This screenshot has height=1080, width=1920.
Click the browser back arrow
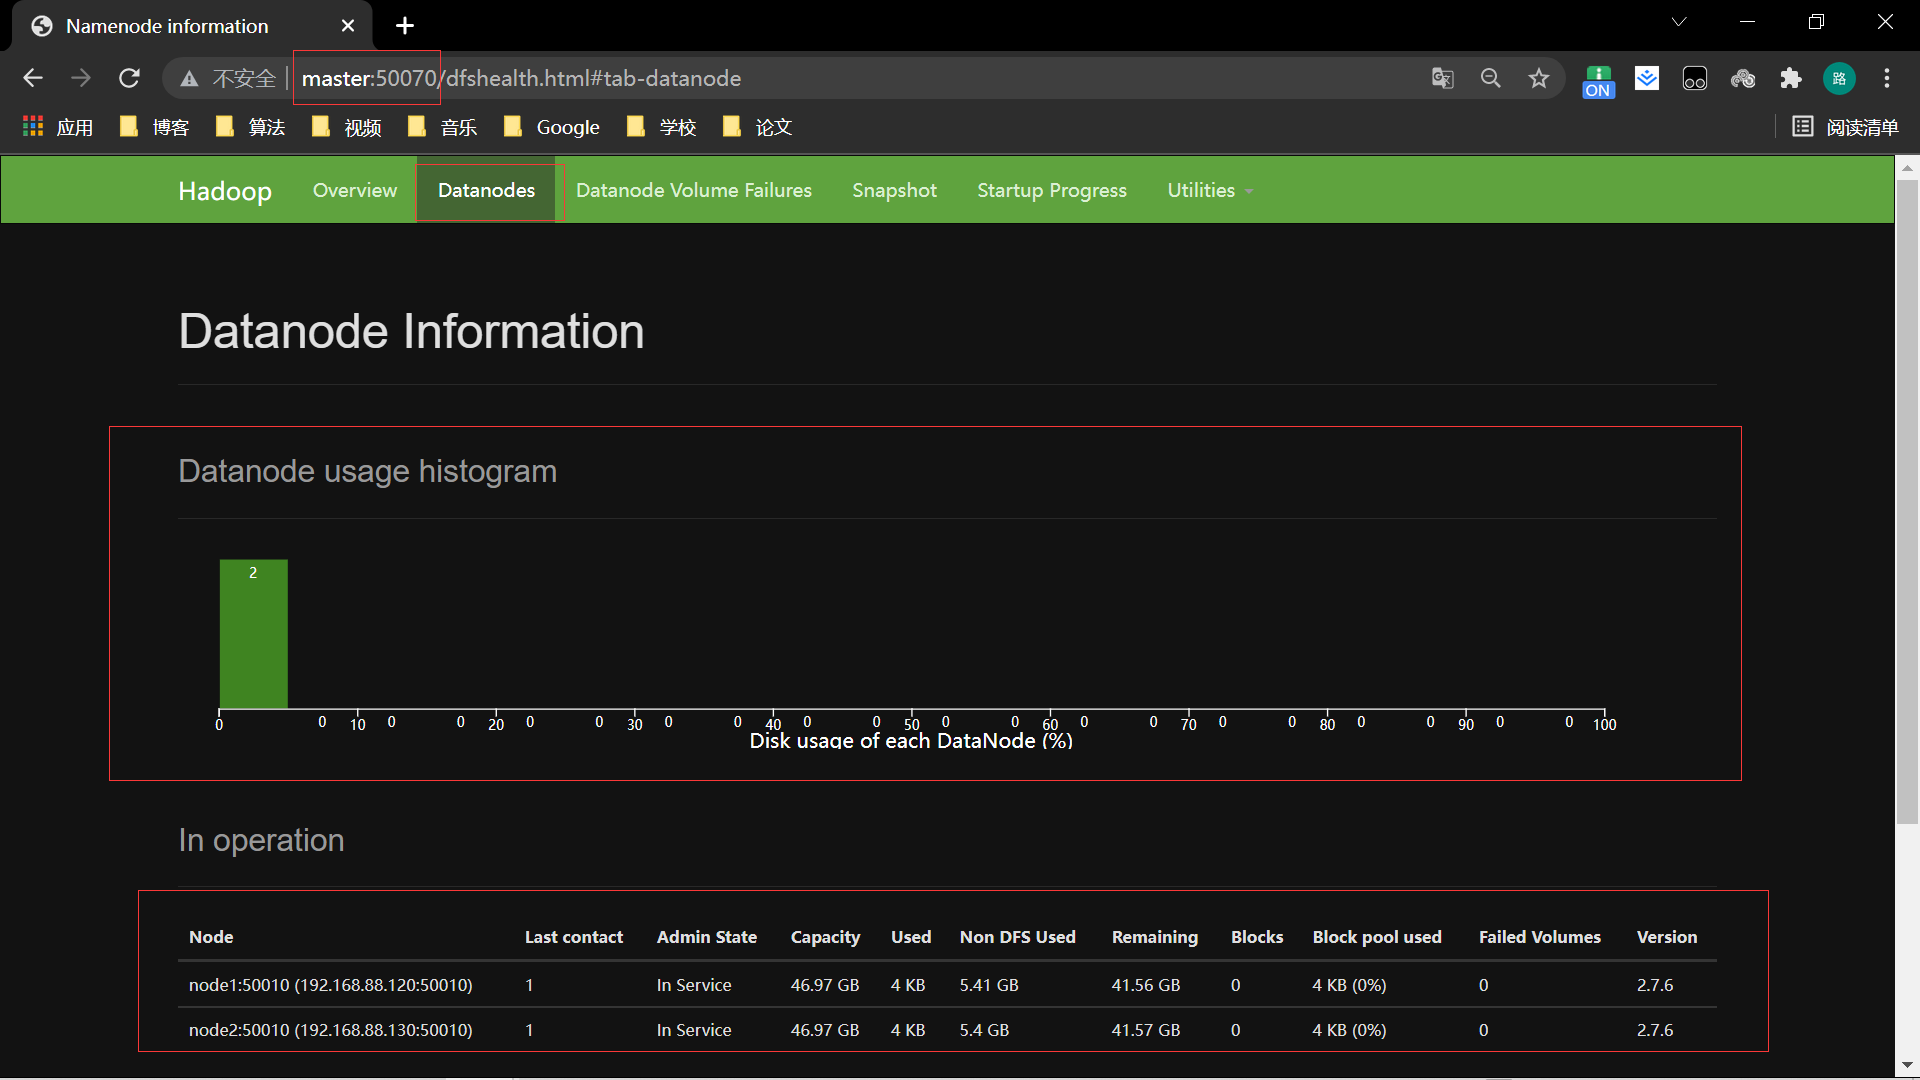(x=33, y=78)
